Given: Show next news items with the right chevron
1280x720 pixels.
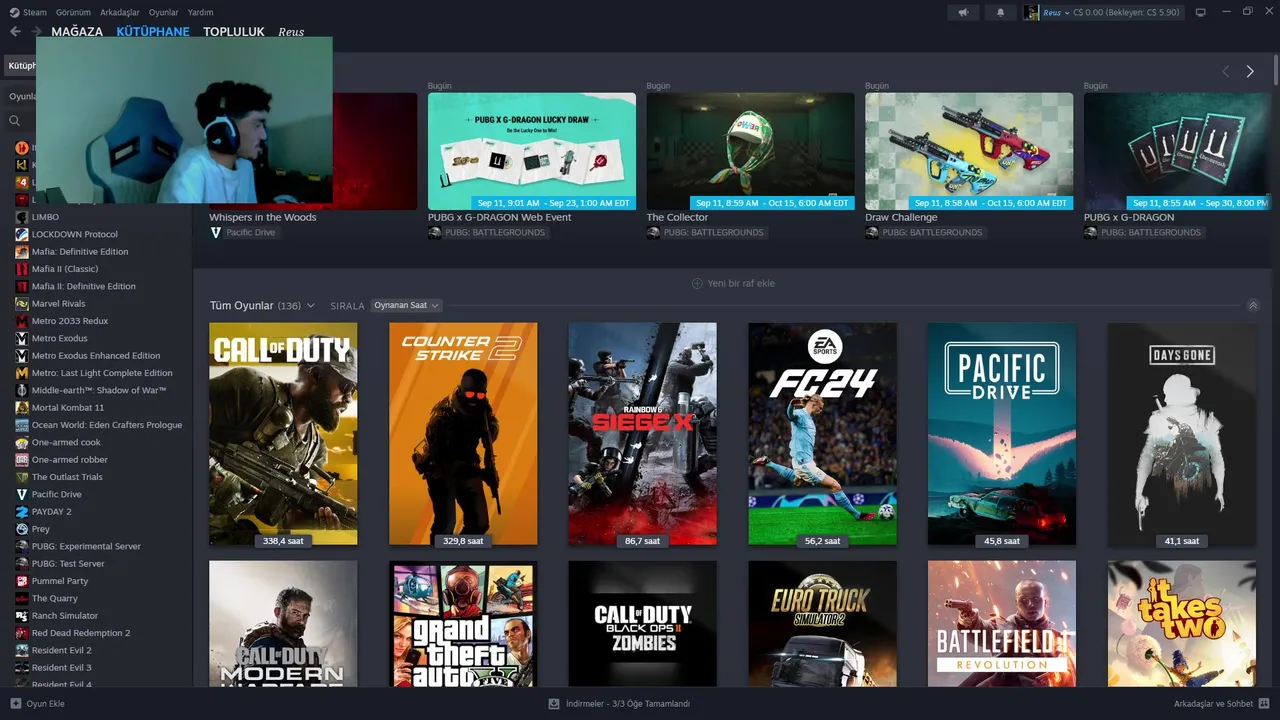Looking at the screenshot, I should pyautogui.click(x=1250, y=71).
